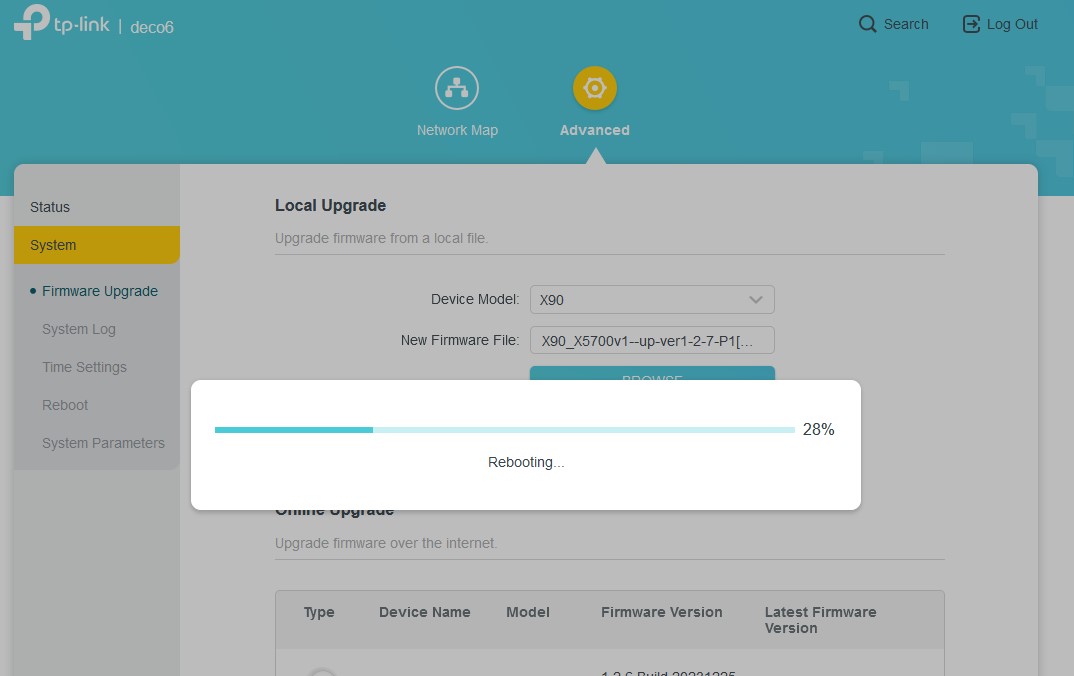Click the Latest Firmware Version column header
This screenshot has height=676, width=1074.
click(820, 620)
